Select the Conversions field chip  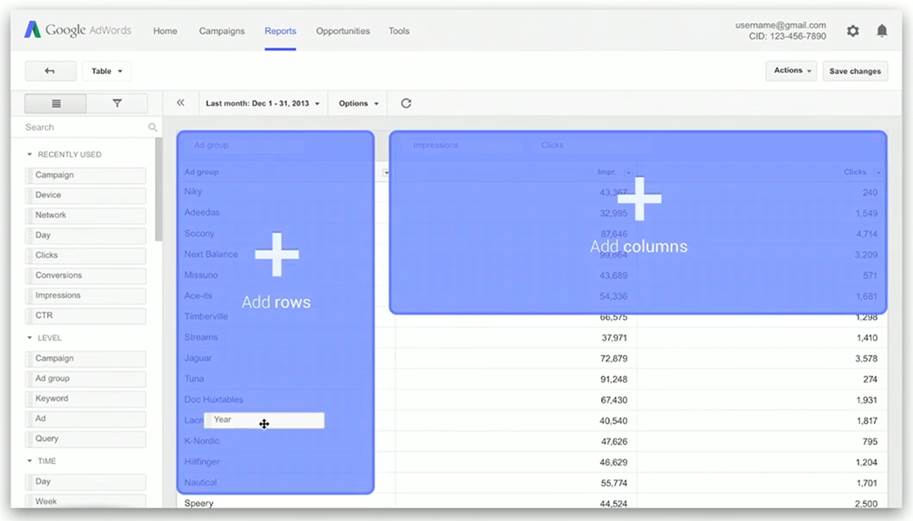86,275
